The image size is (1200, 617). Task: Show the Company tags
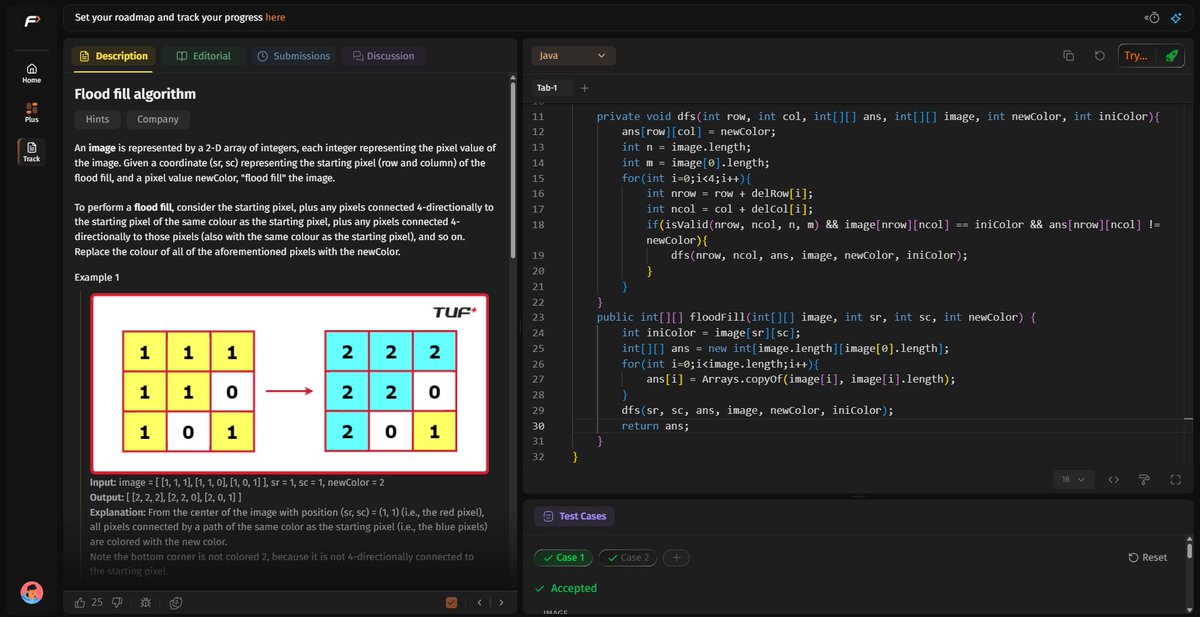[x=158, y=119]
